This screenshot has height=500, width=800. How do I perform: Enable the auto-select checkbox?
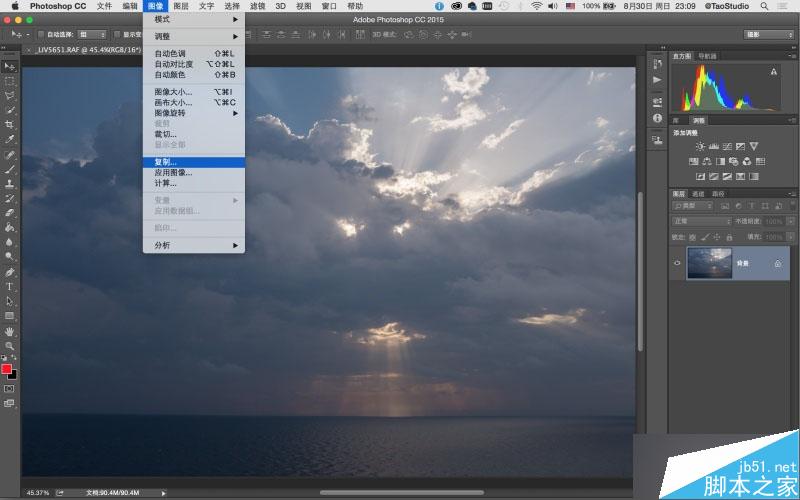coord(41,35)
